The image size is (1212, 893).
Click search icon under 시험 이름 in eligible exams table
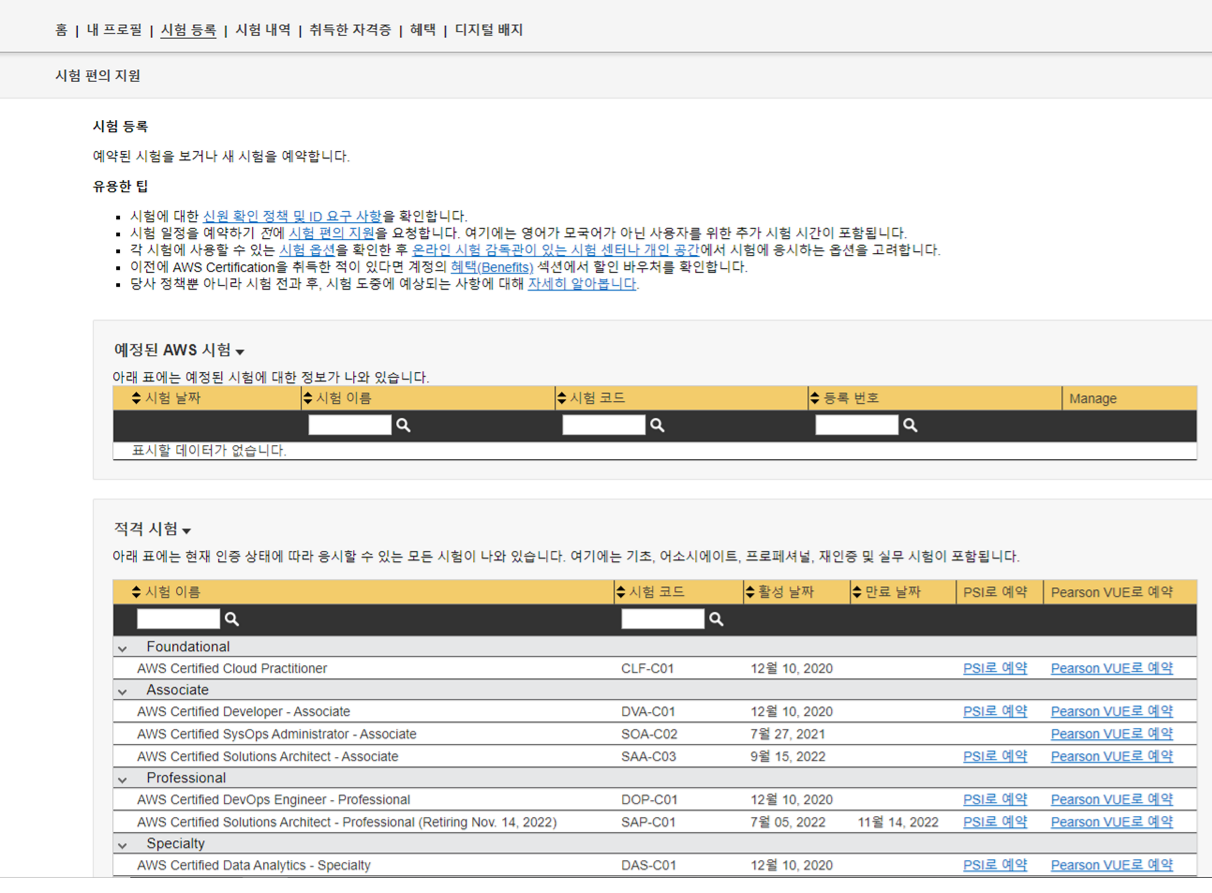pos(232,619)
